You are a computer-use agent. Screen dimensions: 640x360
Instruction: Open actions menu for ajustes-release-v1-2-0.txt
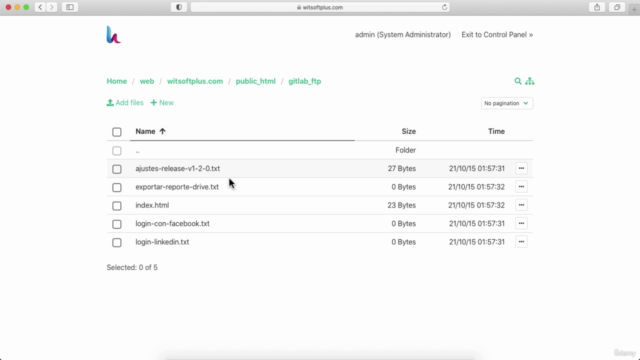click(521, 168)
